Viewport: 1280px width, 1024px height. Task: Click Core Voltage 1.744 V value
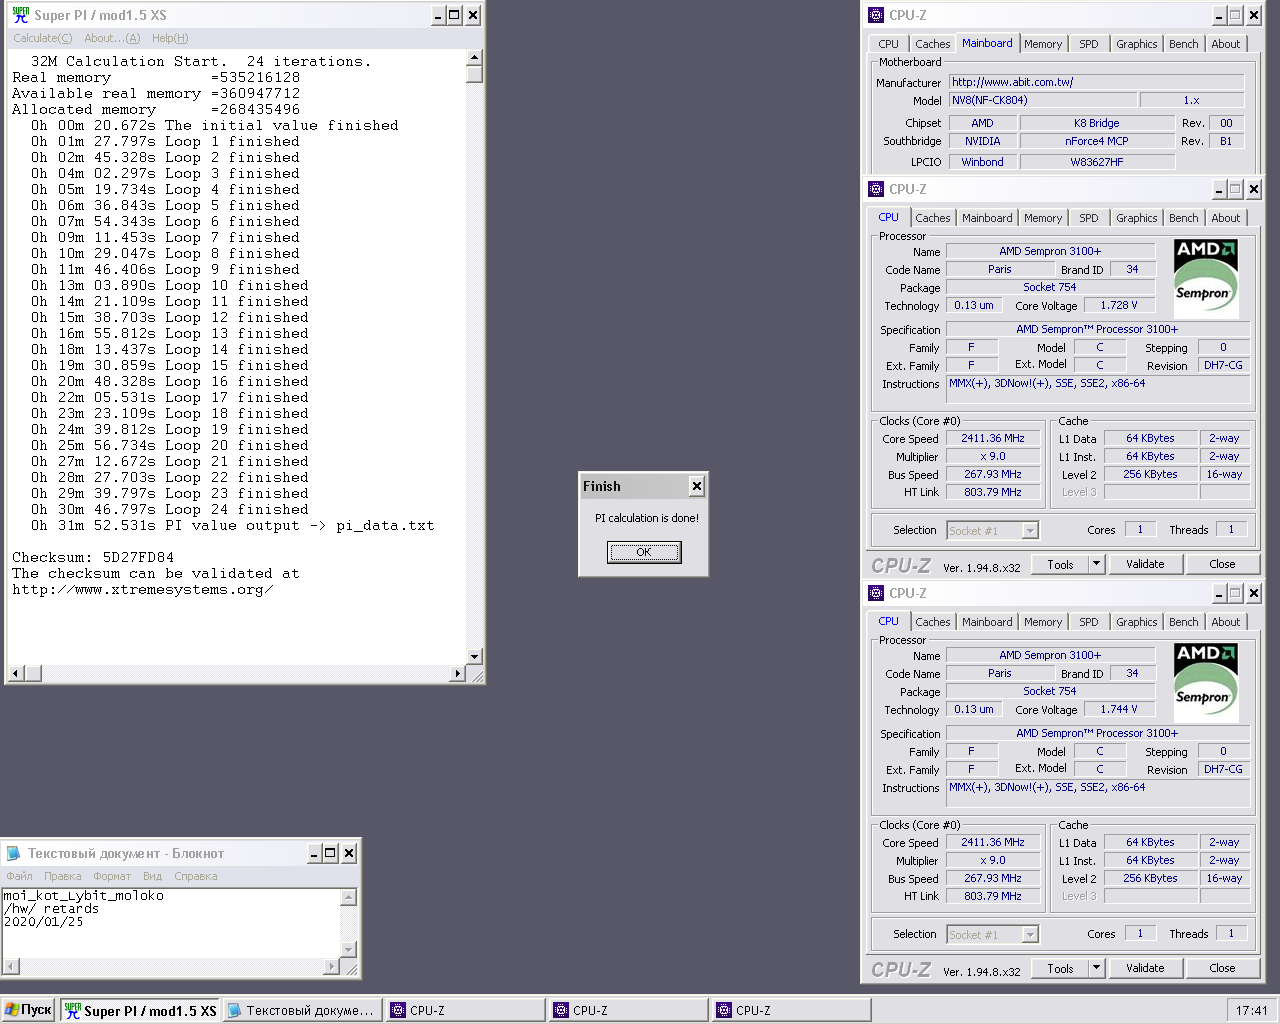[x=1119, y=710]
